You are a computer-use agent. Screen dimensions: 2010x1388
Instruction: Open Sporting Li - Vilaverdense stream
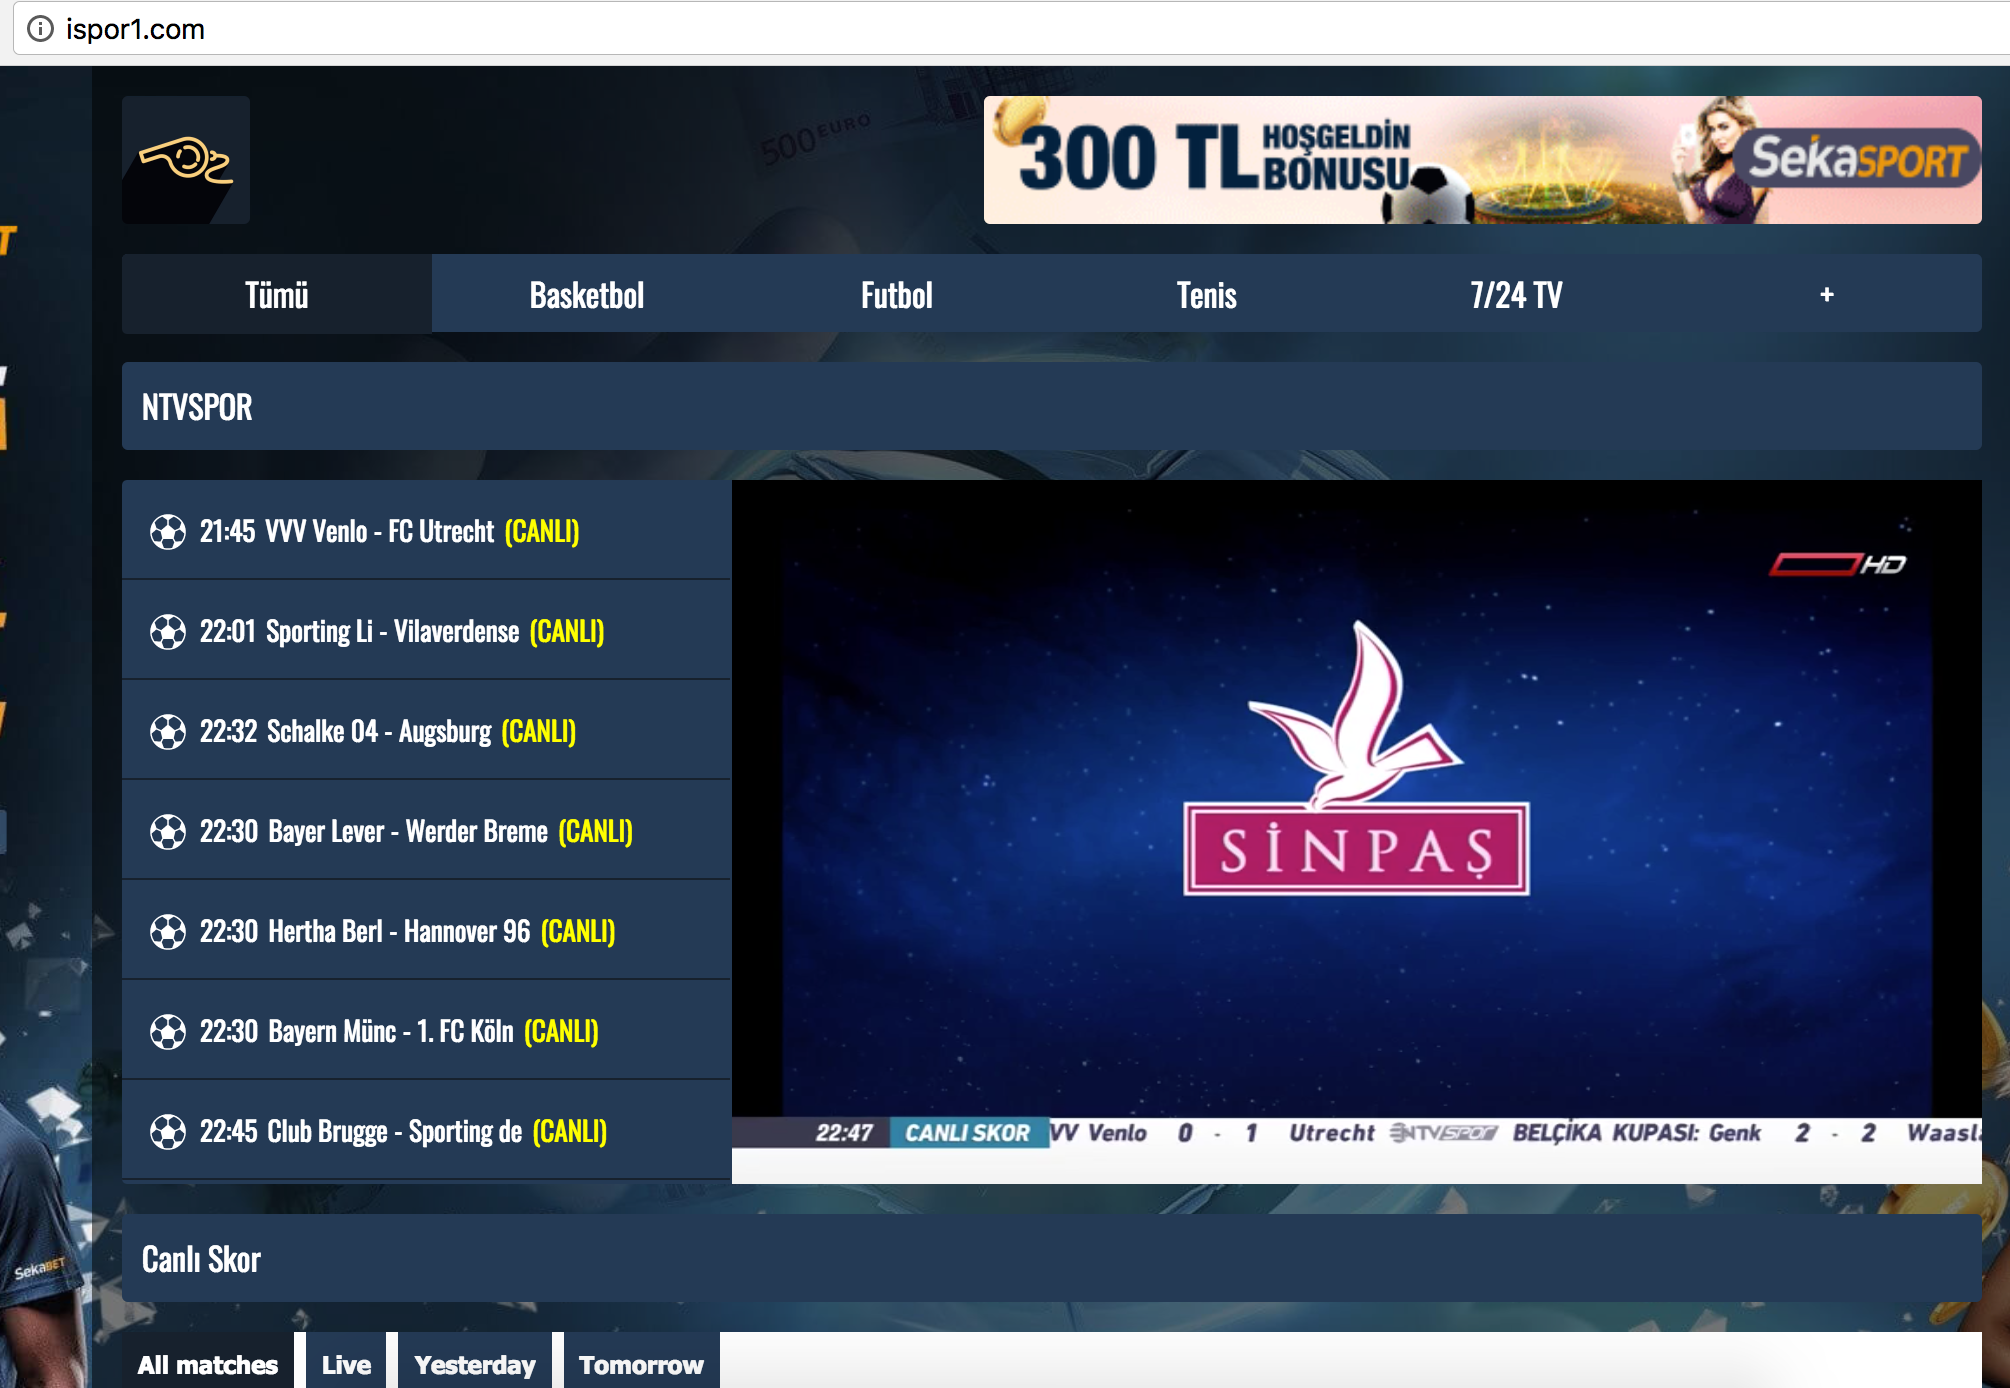[426, 630]
